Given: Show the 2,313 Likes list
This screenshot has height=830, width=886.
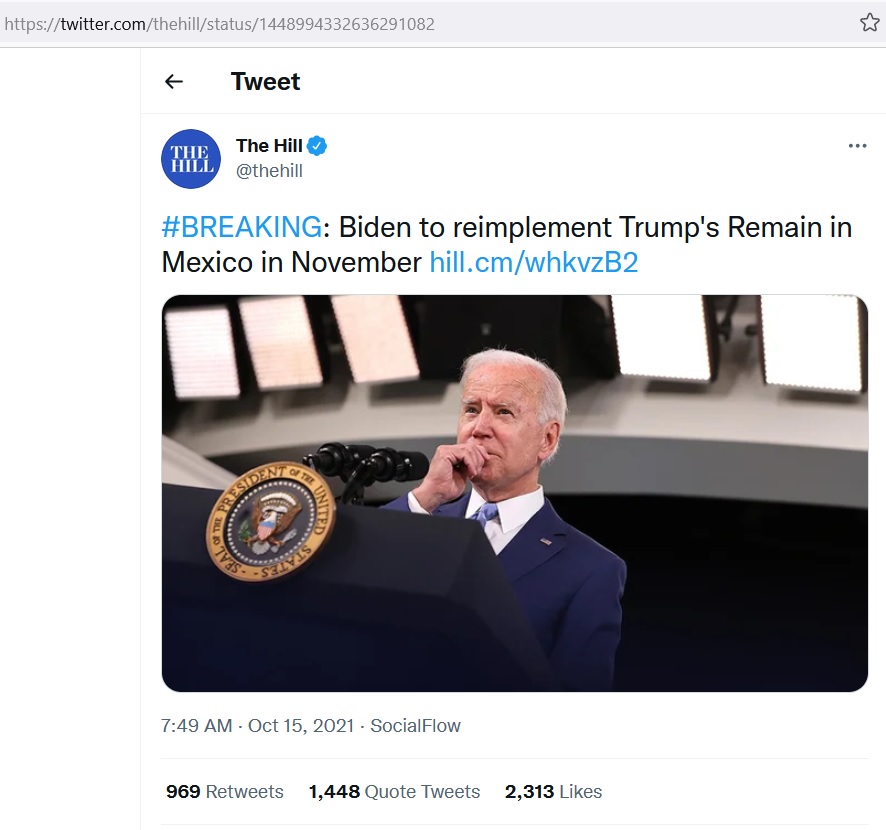Looking at the screenshot, I should click(553, 792).
